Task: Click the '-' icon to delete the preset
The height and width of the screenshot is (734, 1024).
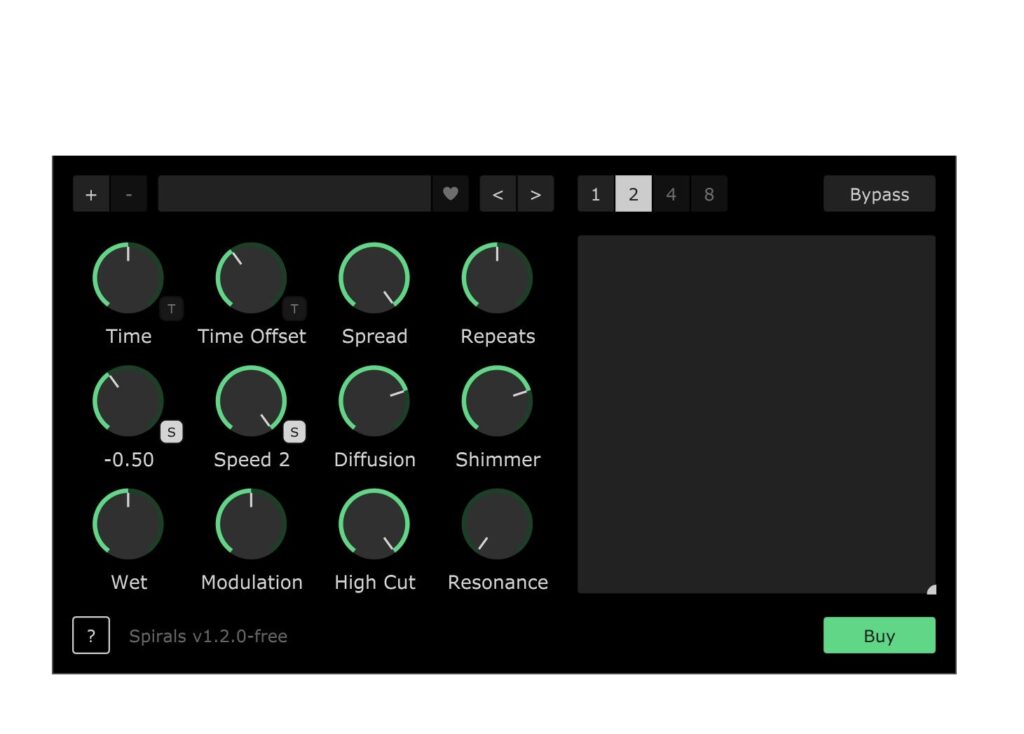Action: (x=129, y=194)
